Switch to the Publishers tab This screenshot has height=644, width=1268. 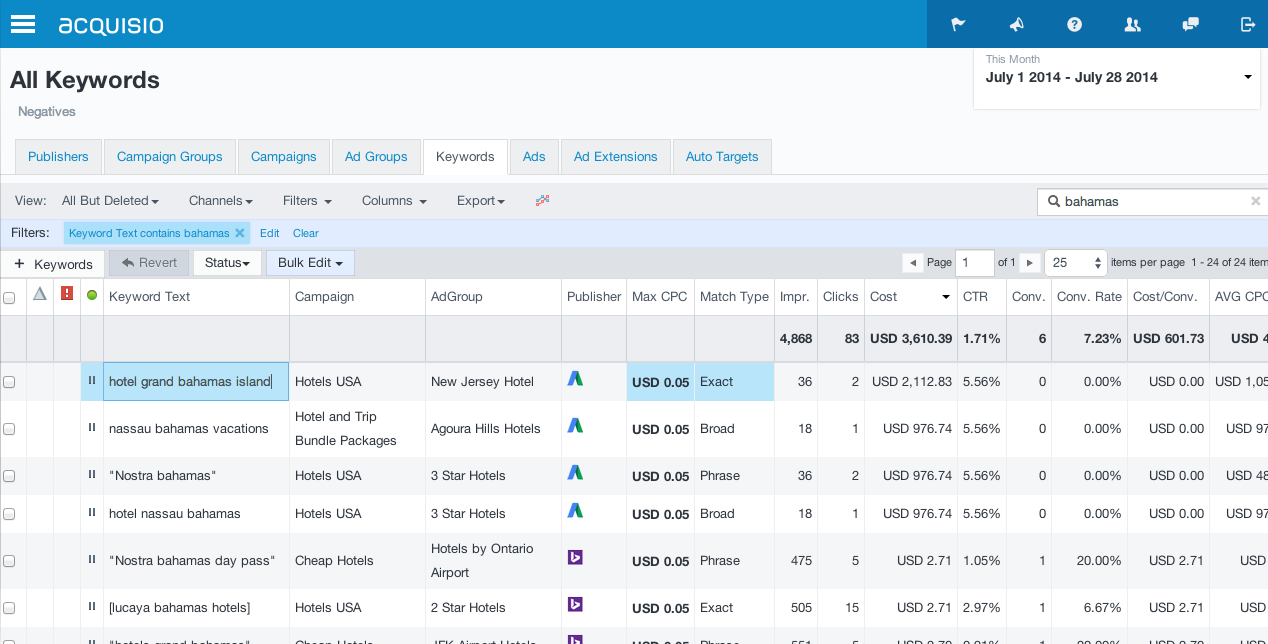click(58, 157)
